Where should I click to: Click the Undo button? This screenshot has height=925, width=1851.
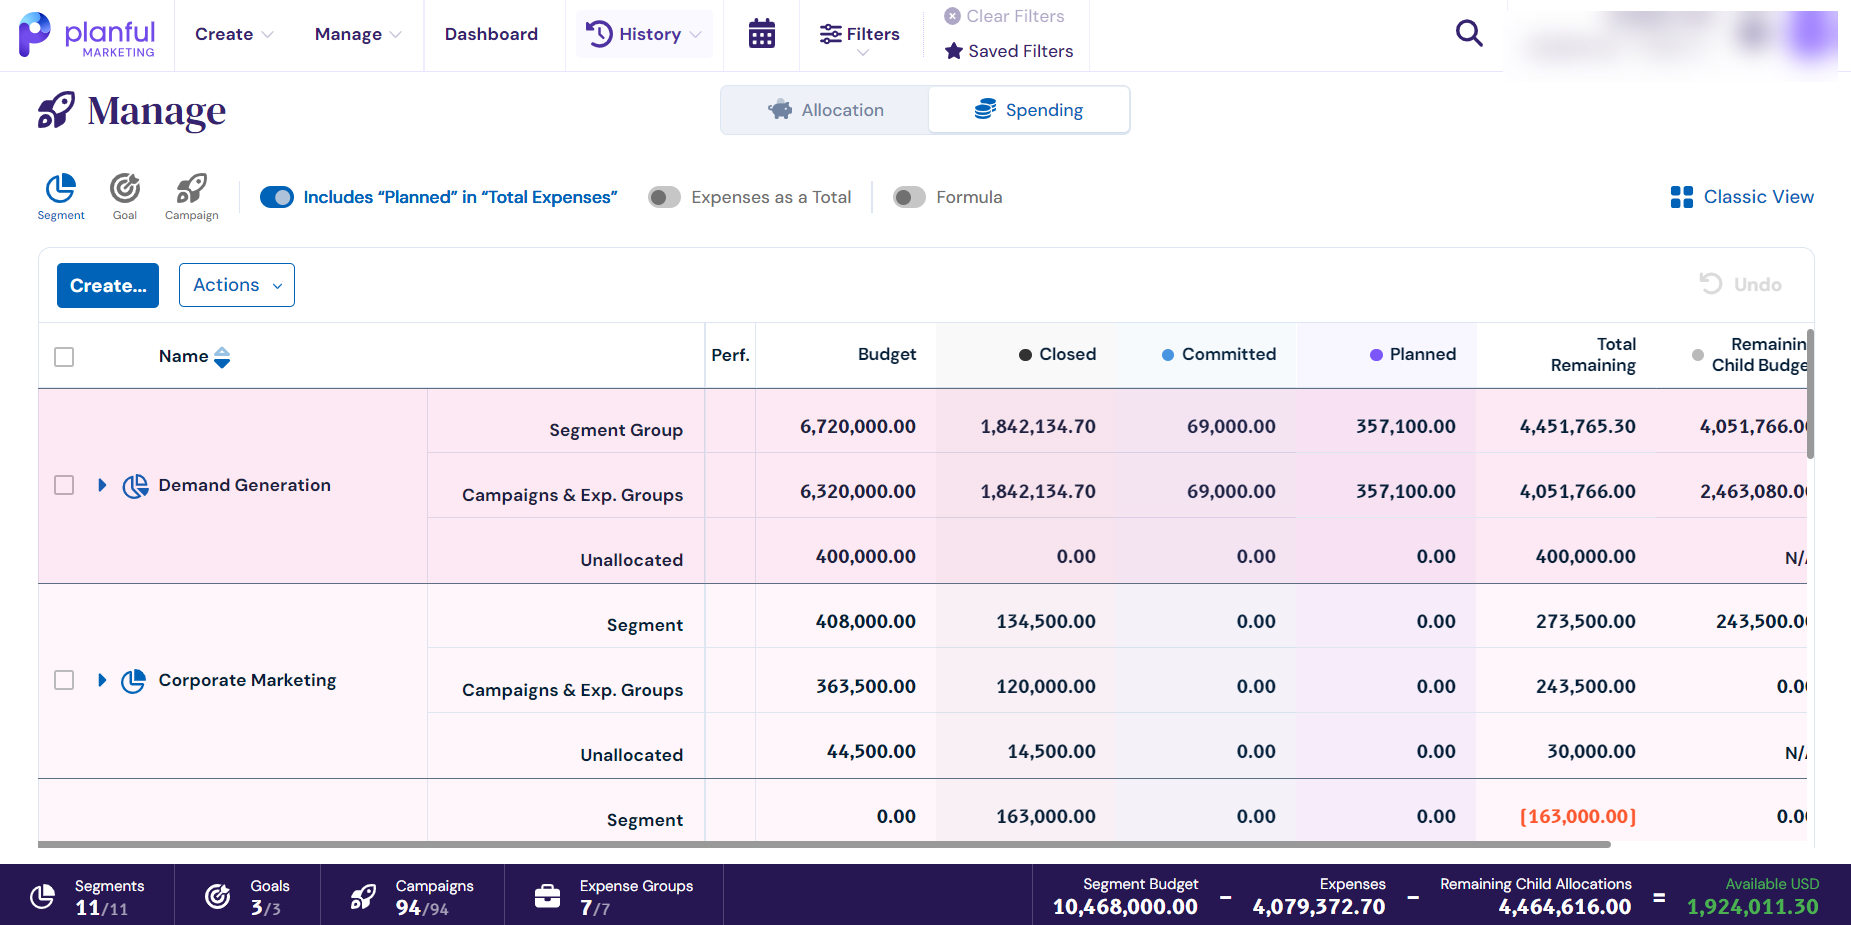click(x=1741, y=284)
